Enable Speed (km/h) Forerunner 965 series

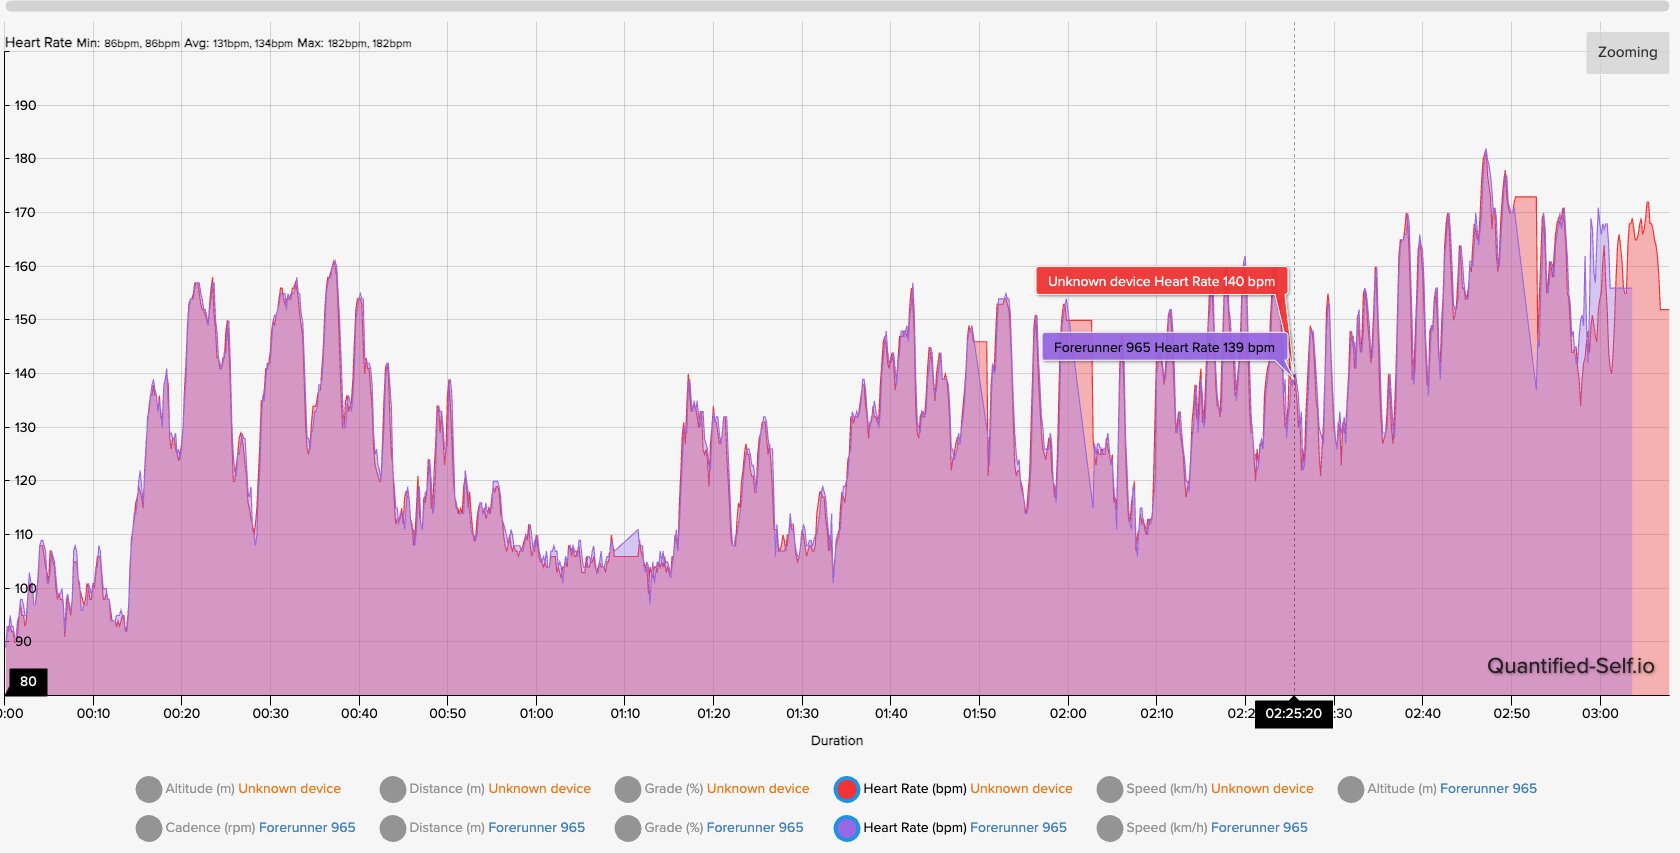1110,828
